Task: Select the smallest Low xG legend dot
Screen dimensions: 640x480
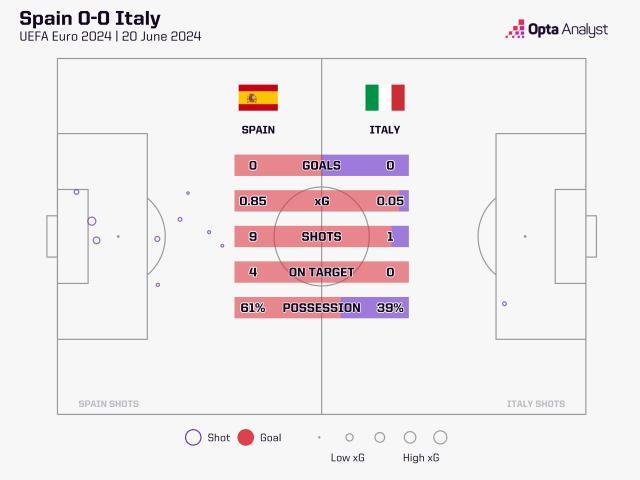Action: pyautogui.click(x=319, y=437)
